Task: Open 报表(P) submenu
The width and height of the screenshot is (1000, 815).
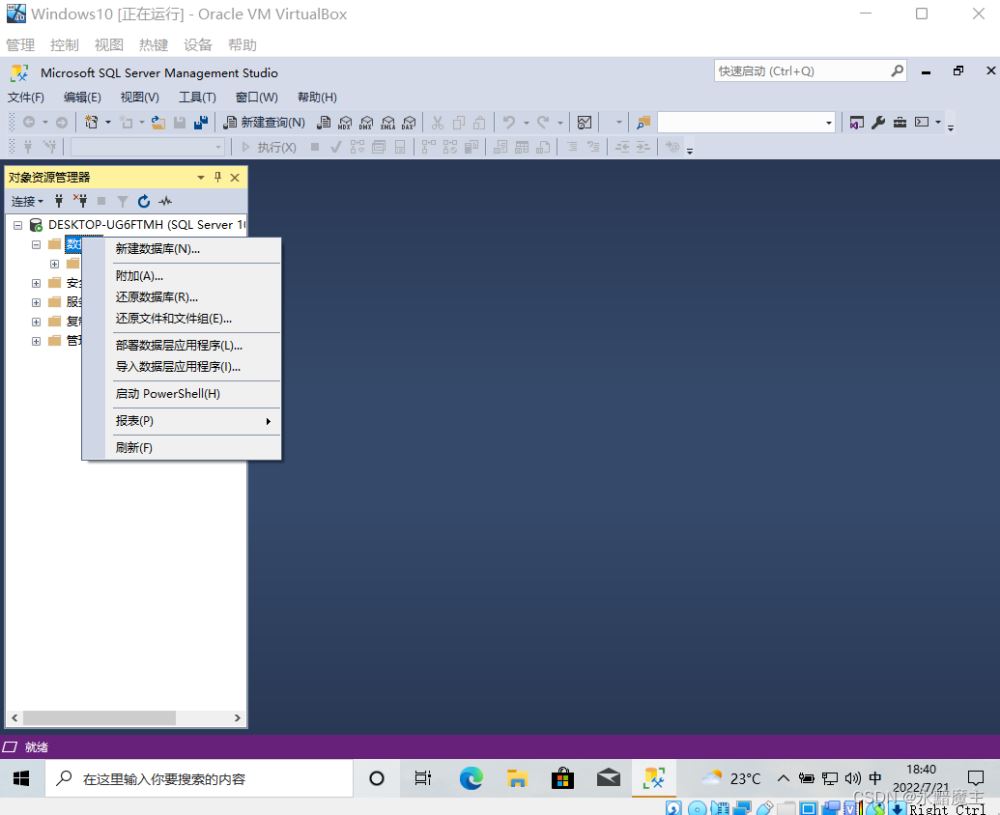Action: (182, 421)
